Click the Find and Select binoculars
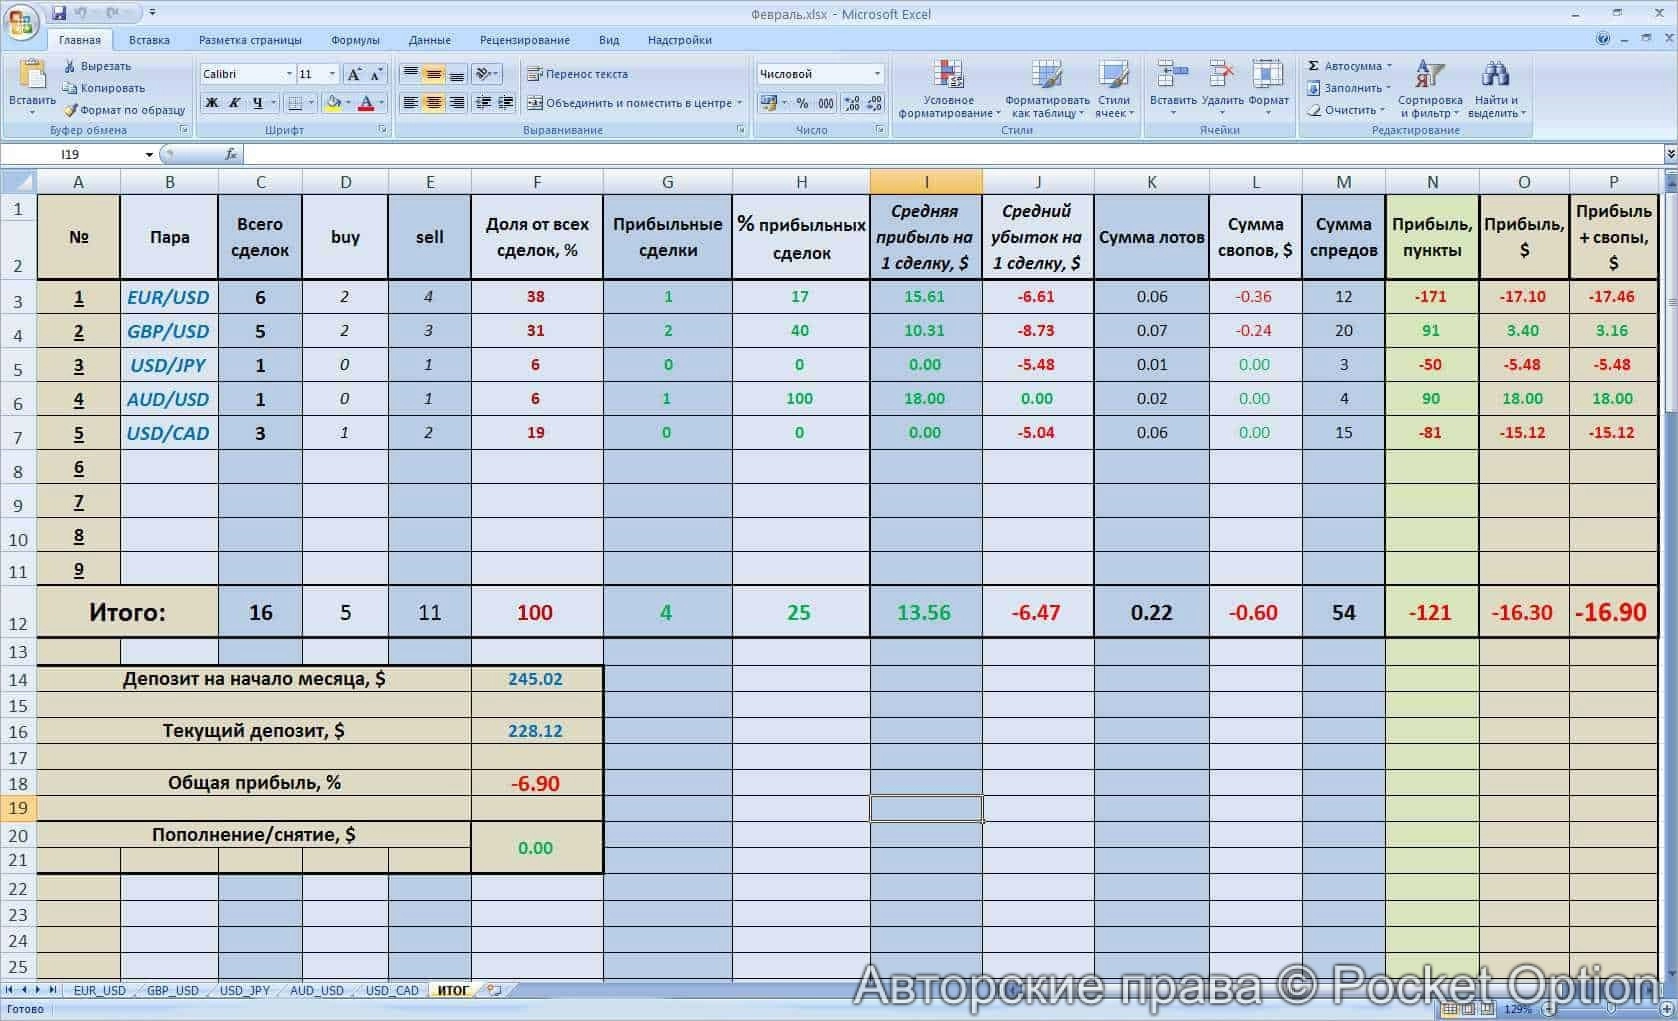1678x1021 pixels. tap(1496, 88)
